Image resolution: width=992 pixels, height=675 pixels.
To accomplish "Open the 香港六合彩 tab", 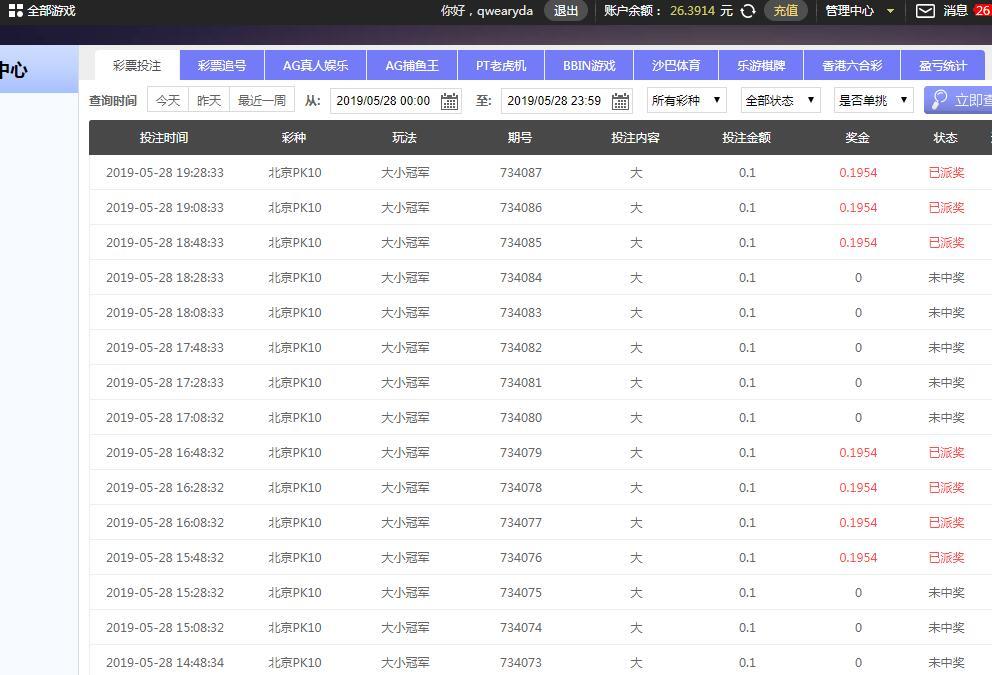I will (x=852, y=65).
